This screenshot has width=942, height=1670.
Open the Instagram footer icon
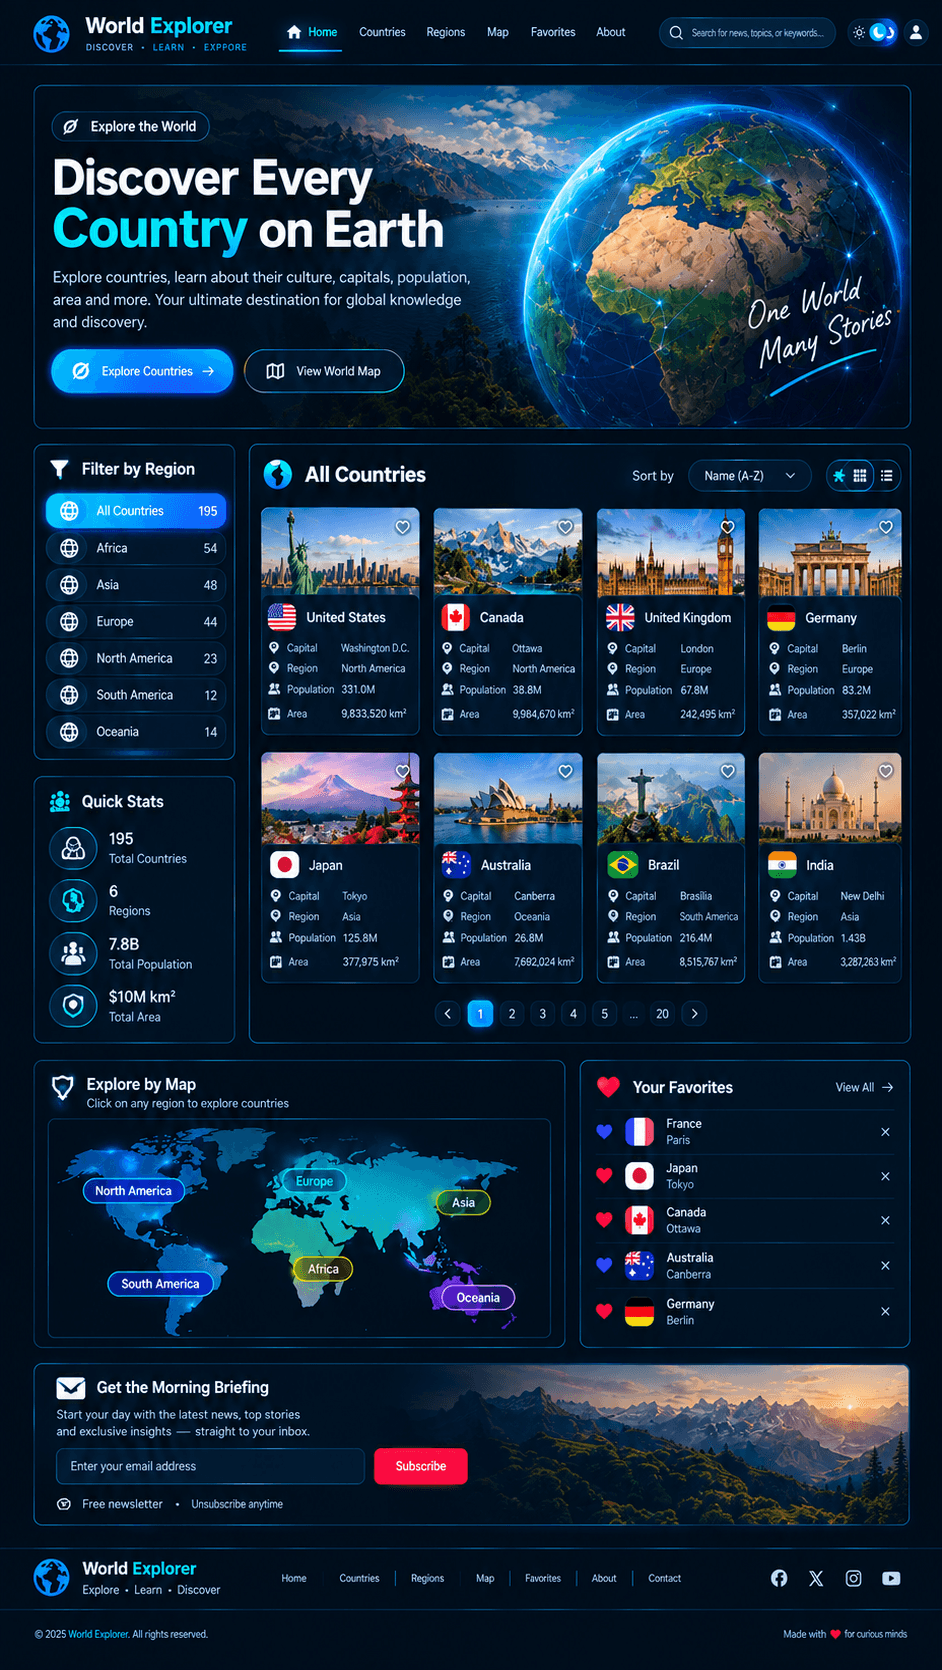853,1578
